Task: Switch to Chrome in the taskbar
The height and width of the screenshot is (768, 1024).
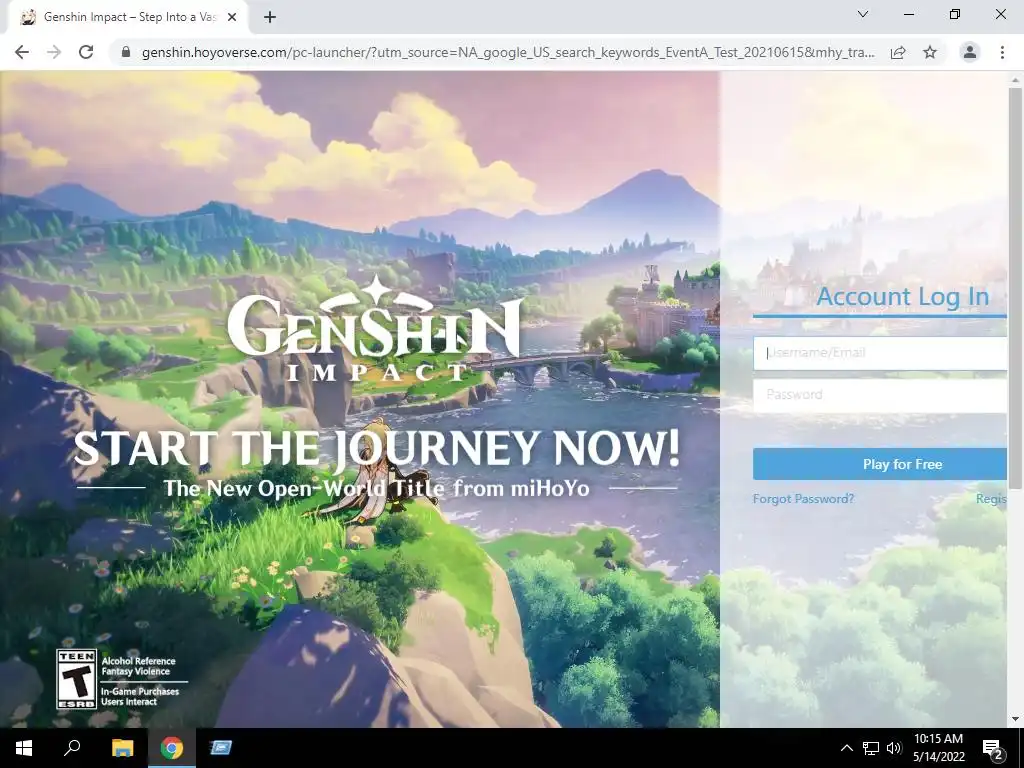Action: [172, 748]
